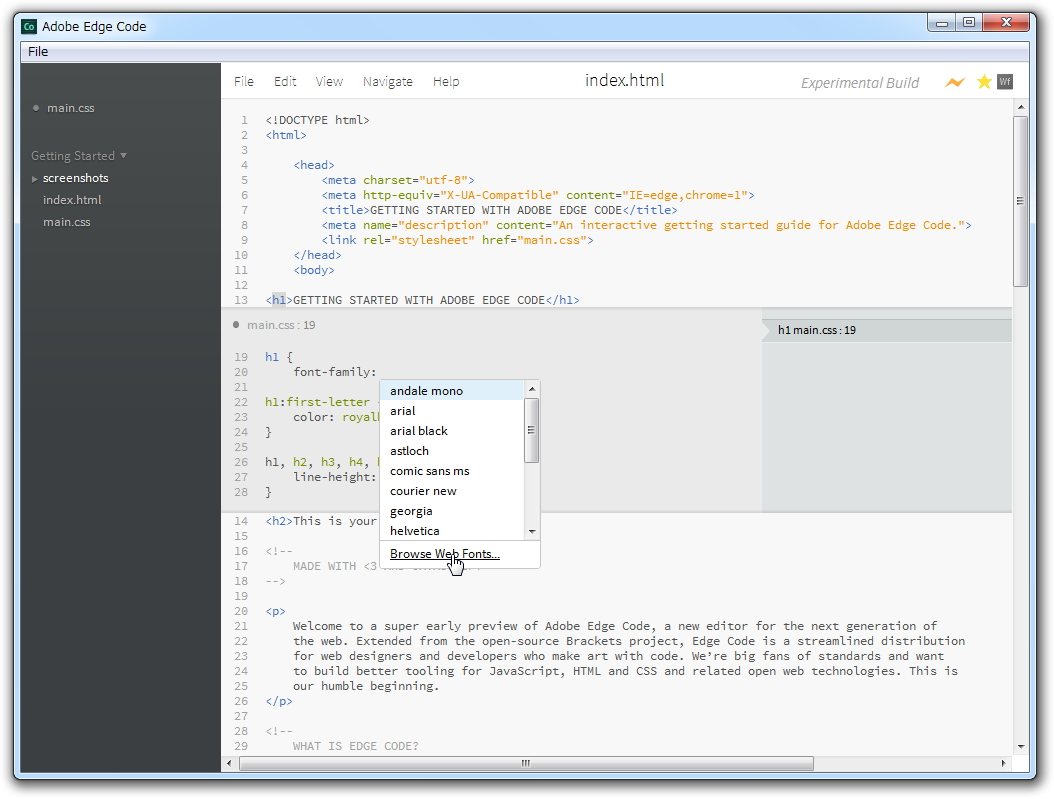Choose georgia from the font list
This screenshot has width=1054, height=799.
point(411,510)
